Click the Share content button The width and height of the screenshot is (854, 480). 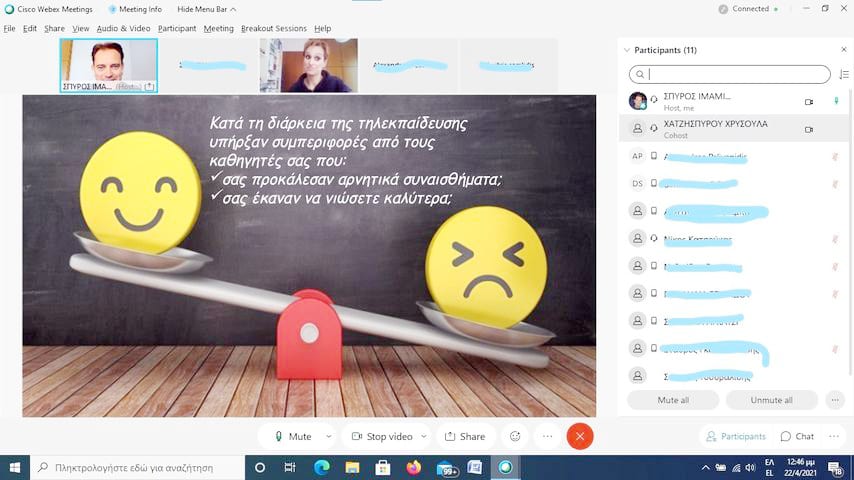(465, 436)
